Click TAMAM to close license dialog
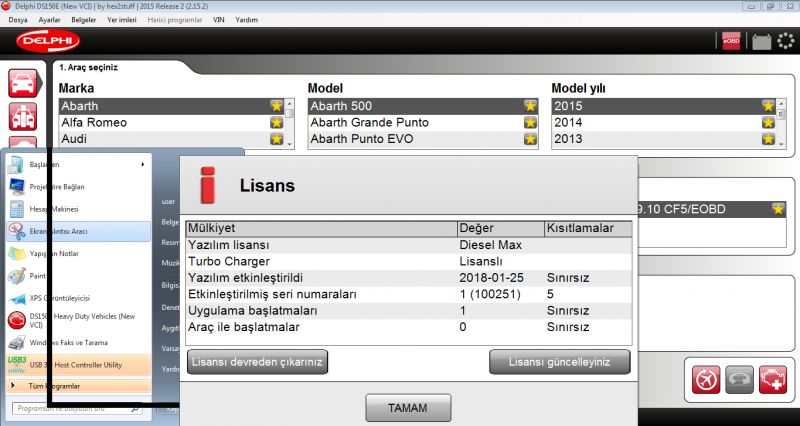This screenshot has height=426, width=800. 408,408
